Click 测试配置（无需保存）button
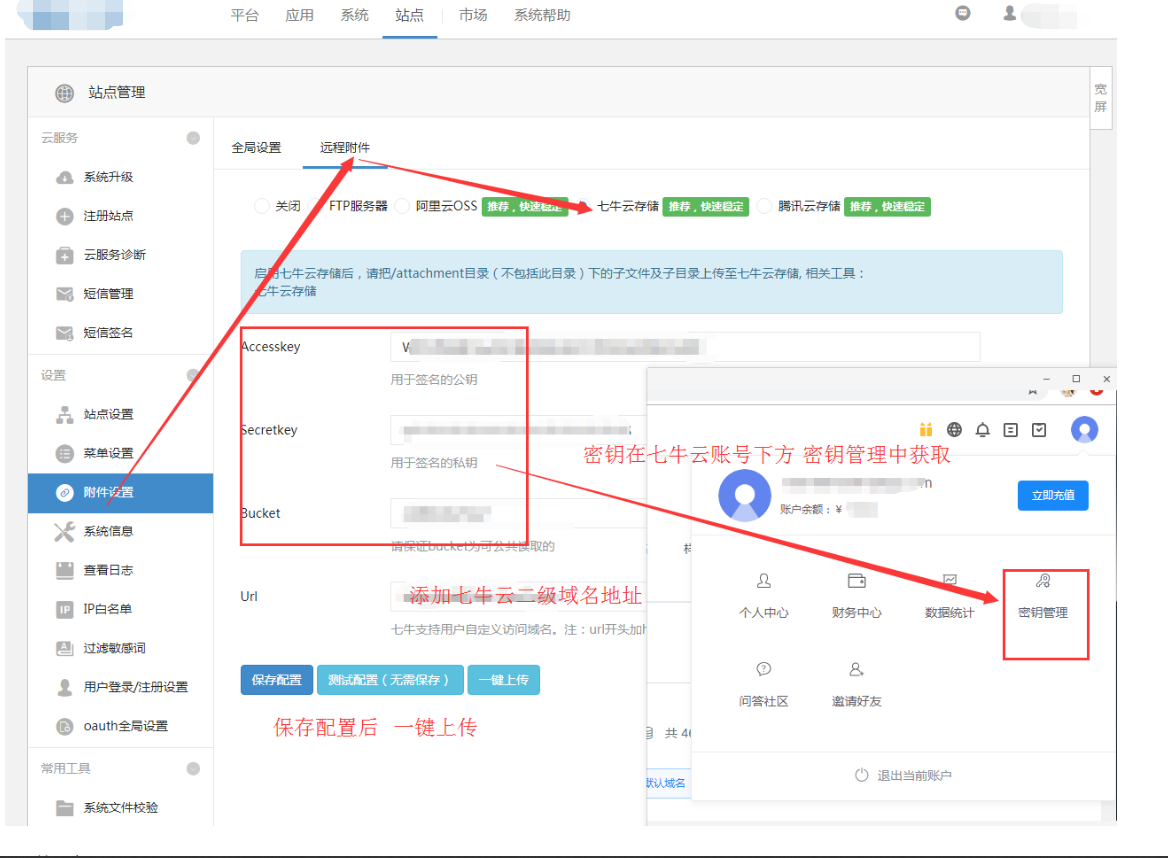1168x858 pixels. tap(390, 680)
